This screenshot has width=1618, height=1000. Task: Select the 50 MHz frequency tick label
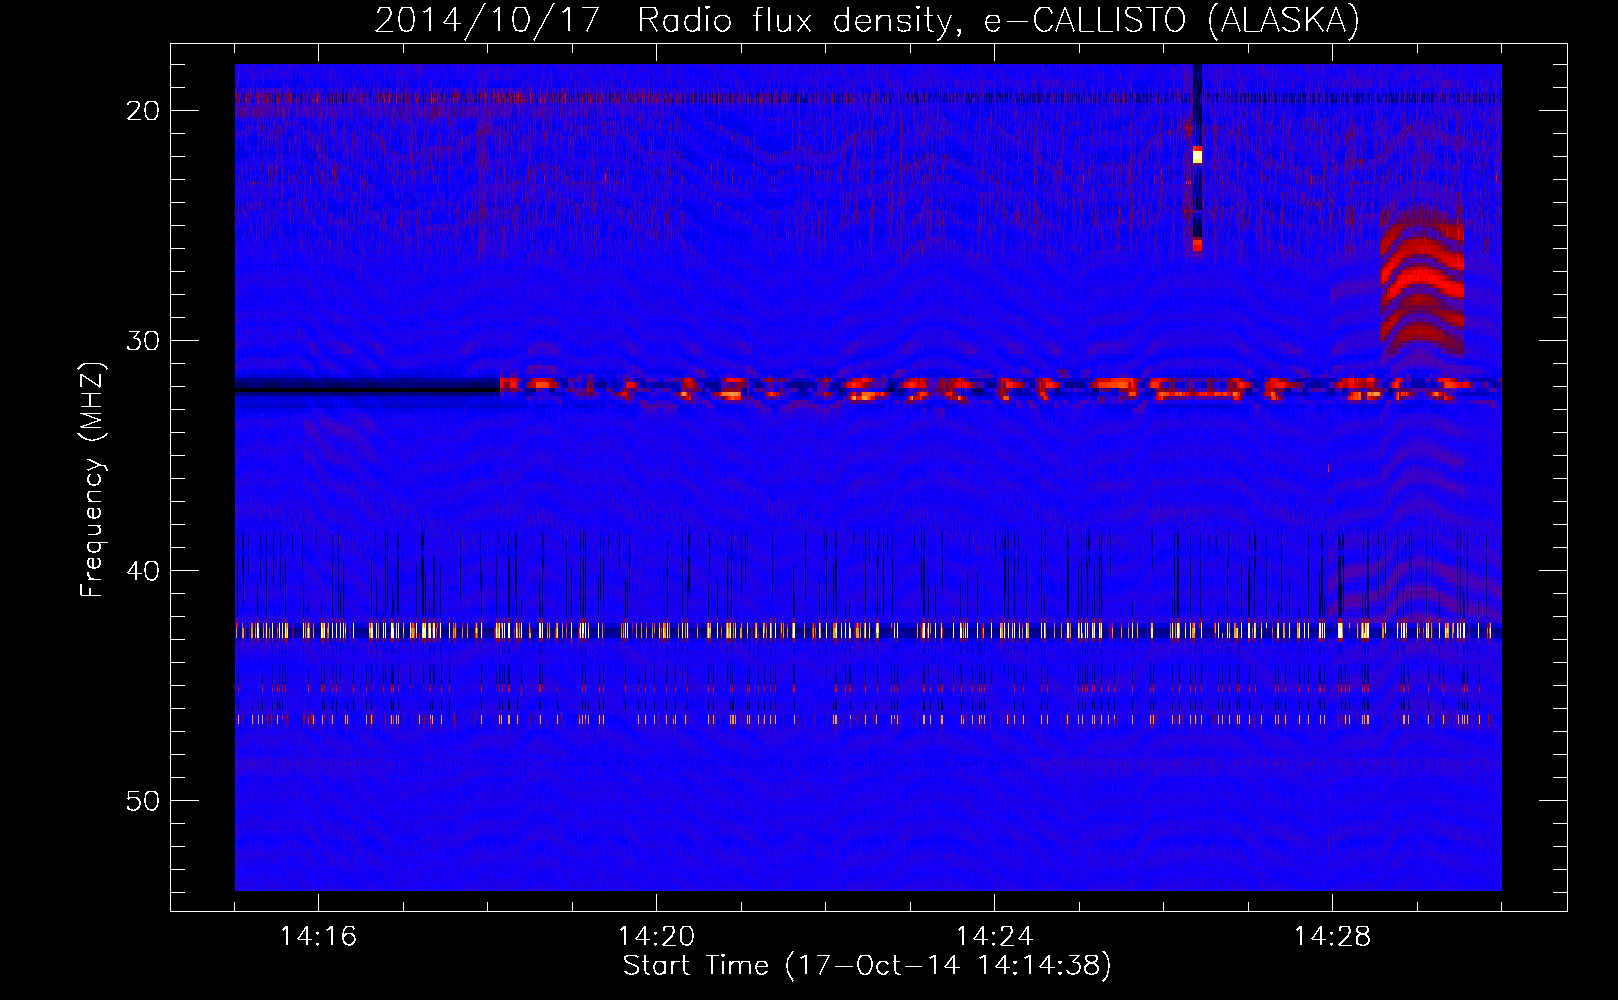click(144, 800)
